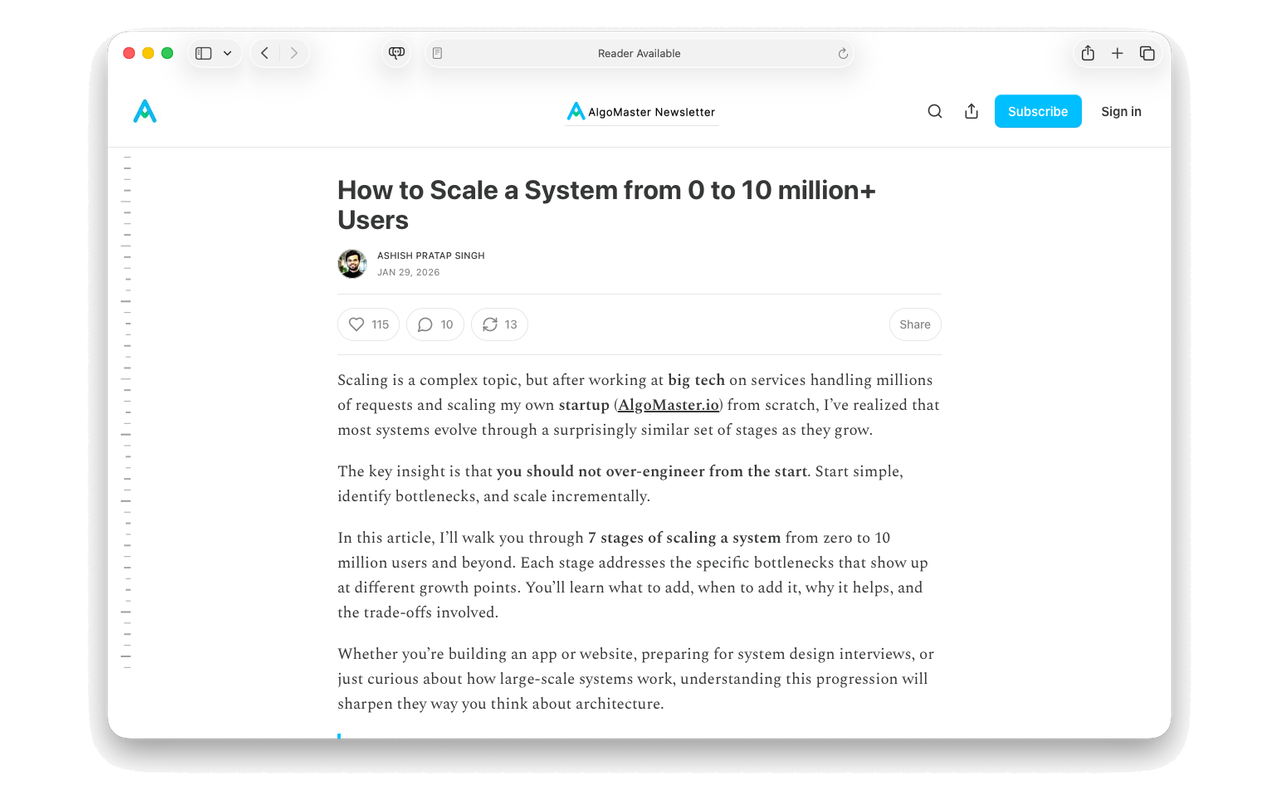
Task: Open the AlgoMaster.io hyperlink in the article
Action: pos(668,405)
